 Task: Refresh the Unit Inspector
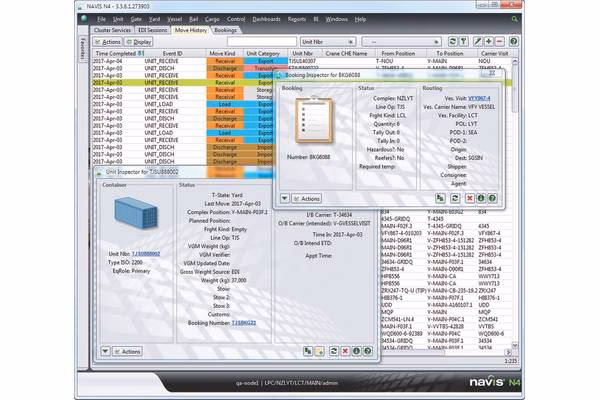(334, 351)
